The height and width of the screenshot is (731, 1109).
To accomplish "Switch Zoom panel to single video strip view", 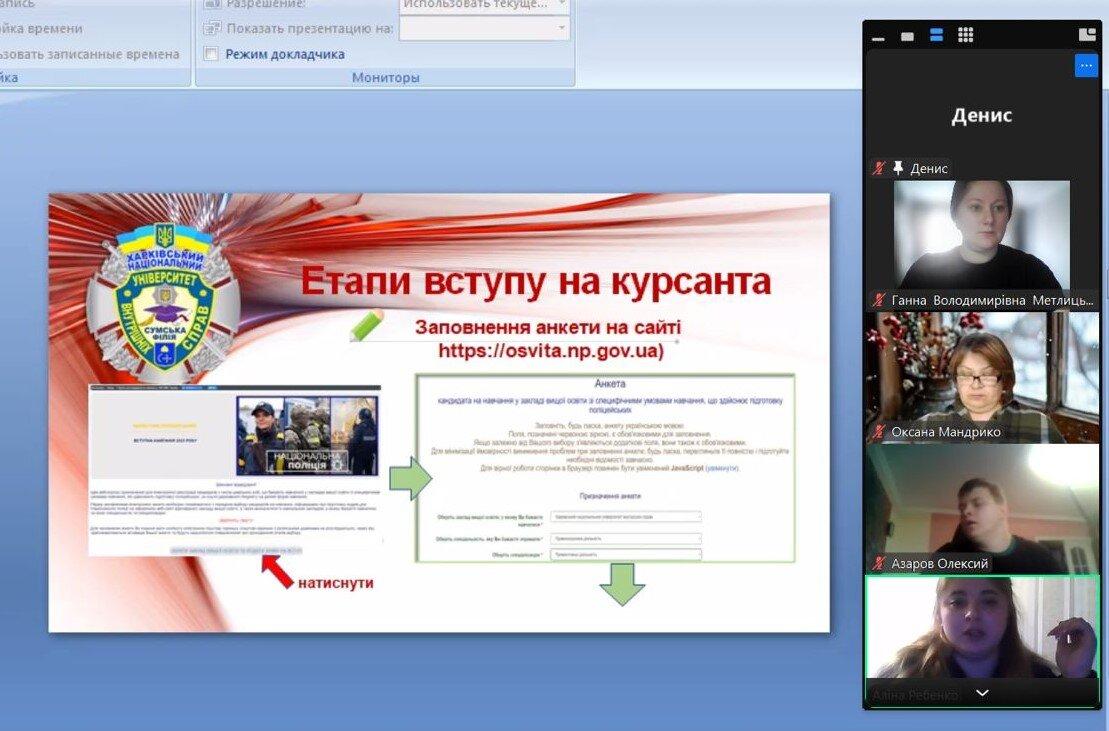I will (907, 35).
